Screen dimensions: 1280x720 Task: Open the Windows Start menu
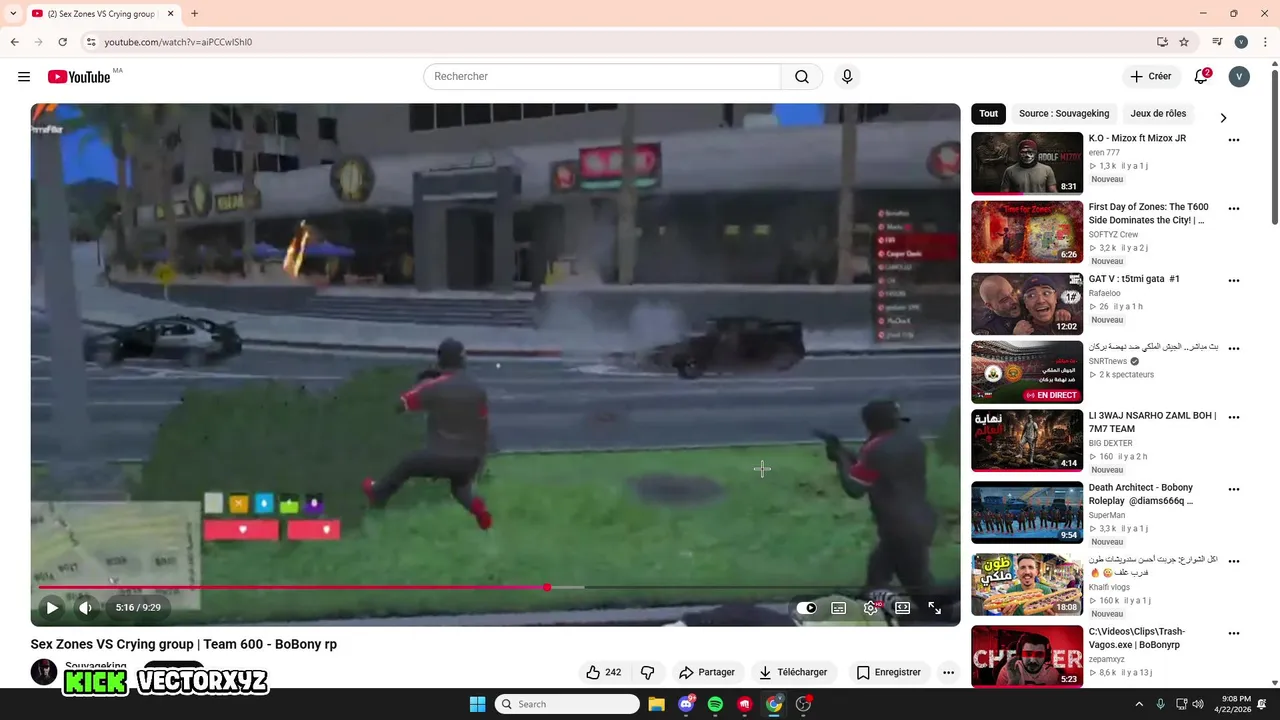click(477, 704)
